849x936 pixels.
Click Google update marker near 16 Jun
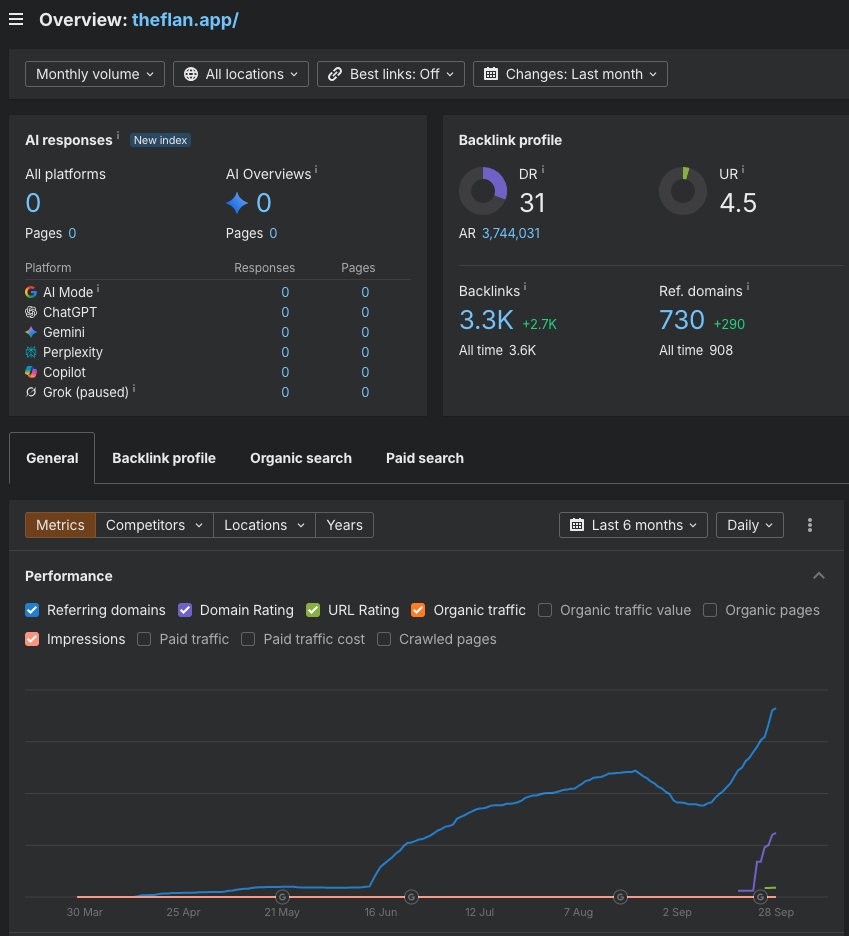(411, 897)
